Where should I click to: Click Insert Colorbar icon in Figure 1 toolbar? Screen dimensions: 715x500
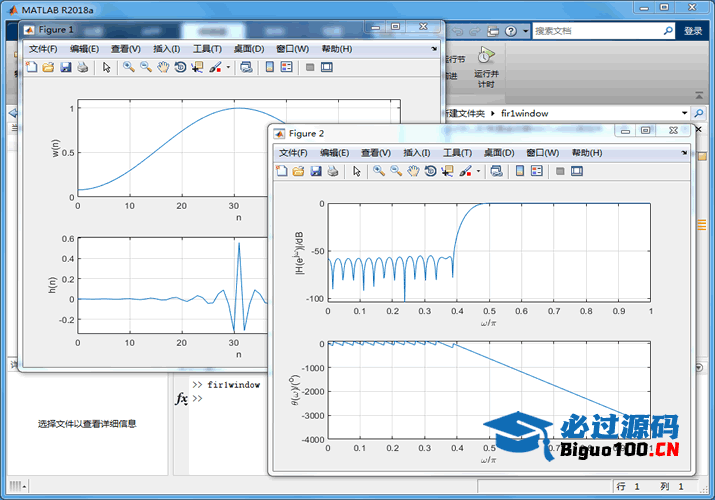point(269,67)
